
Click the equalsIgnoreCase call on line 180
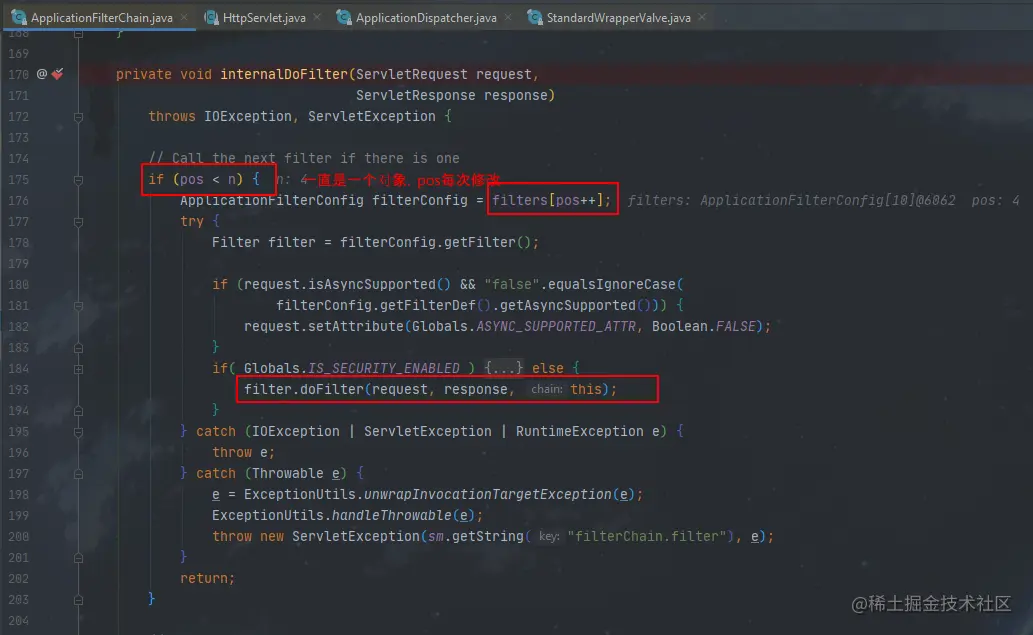click(x=611, y=284)
